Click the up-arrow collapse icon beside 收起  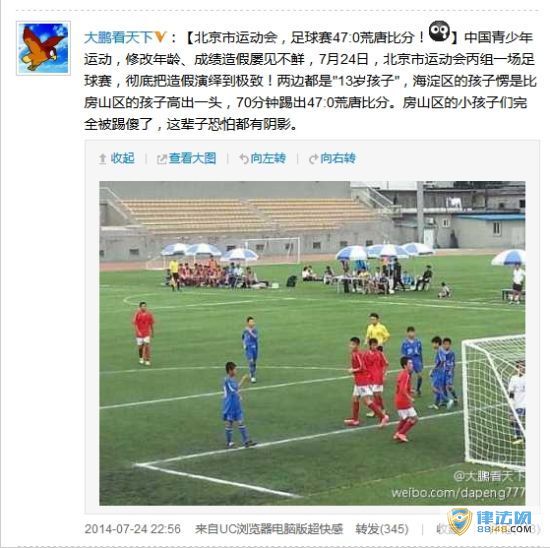(x=102, y=159)
